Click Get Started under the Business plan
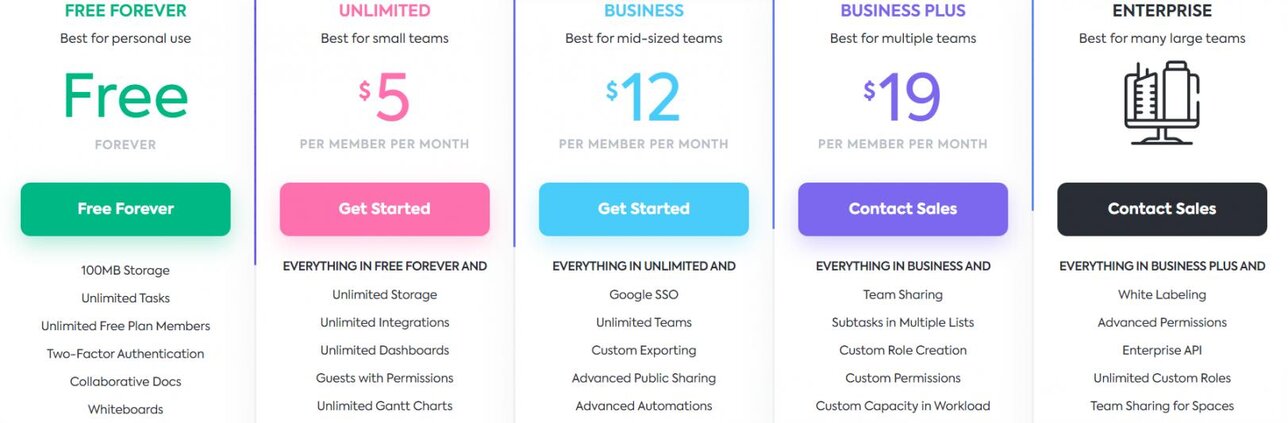The height and width of the screenshot is (423, 1288). coord(643,209)
